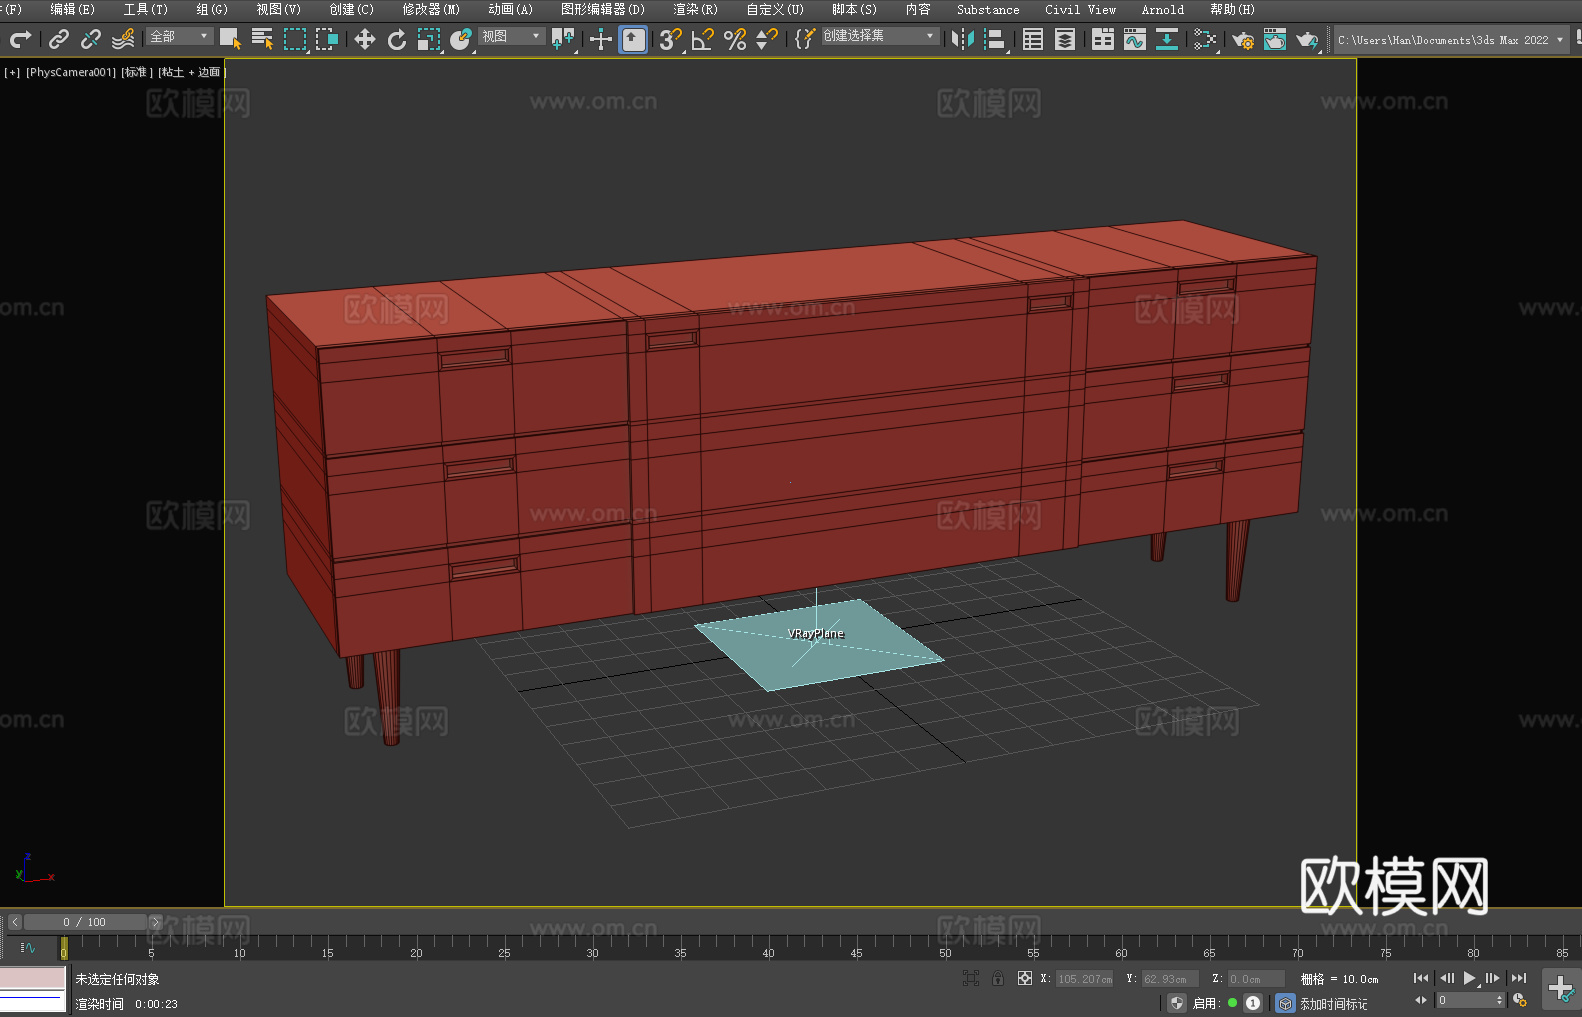Open 标准 viewport shading label menu
Screen dimensions: 1582x1017
tap(137, 72)
